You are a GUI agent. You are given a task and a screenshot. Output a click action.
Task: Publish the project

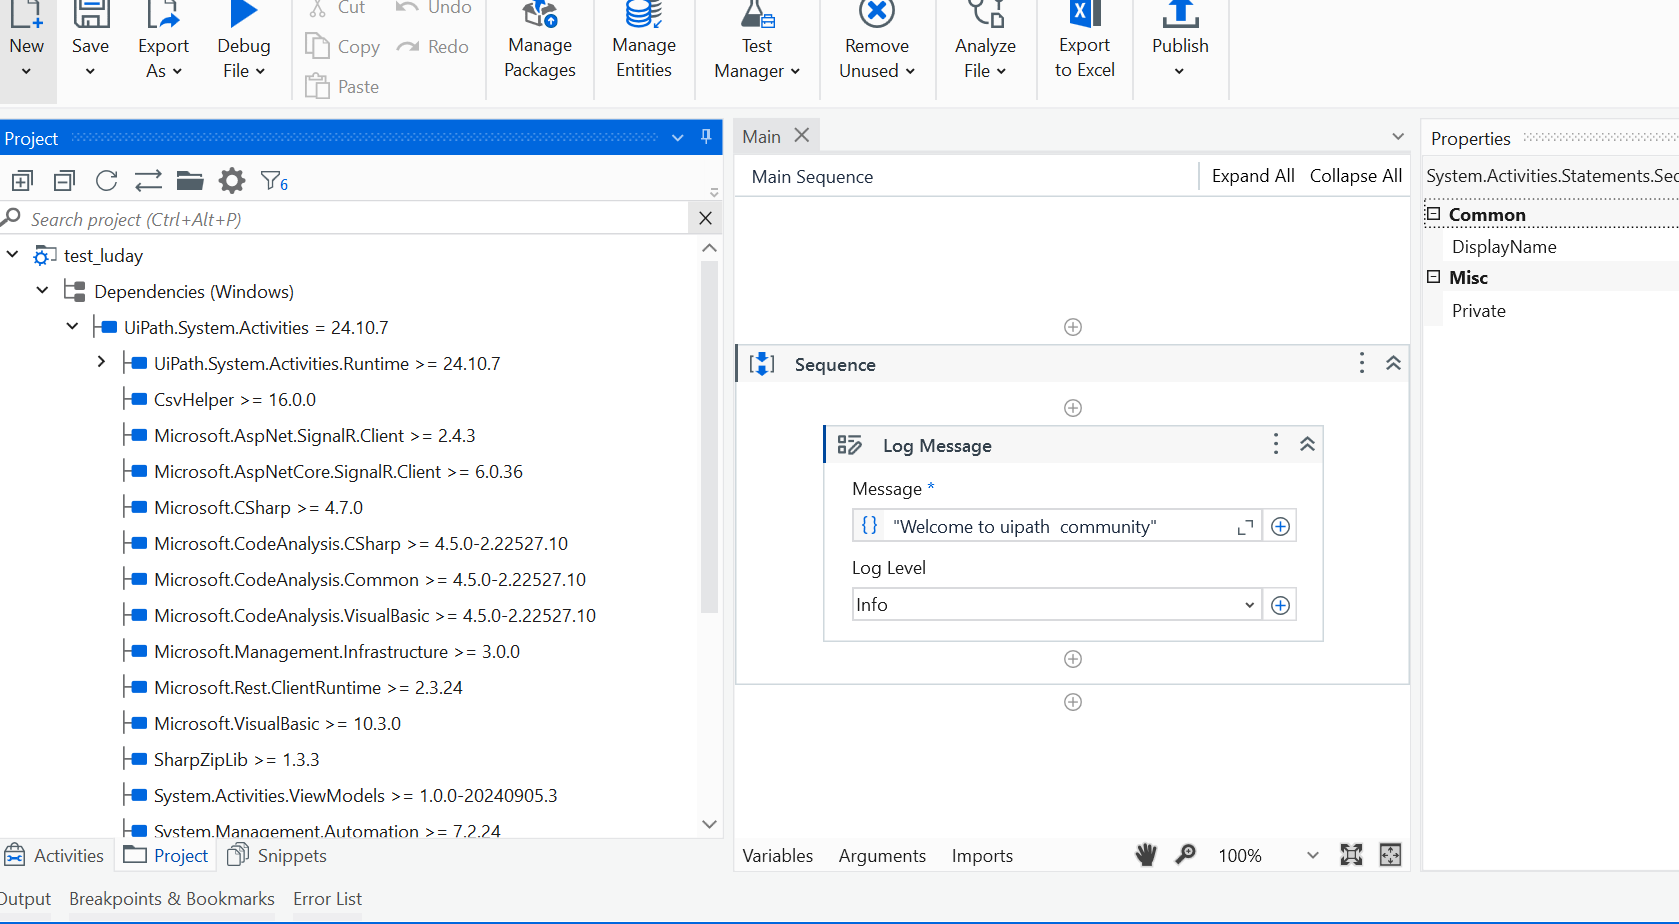pos(1180,45)
